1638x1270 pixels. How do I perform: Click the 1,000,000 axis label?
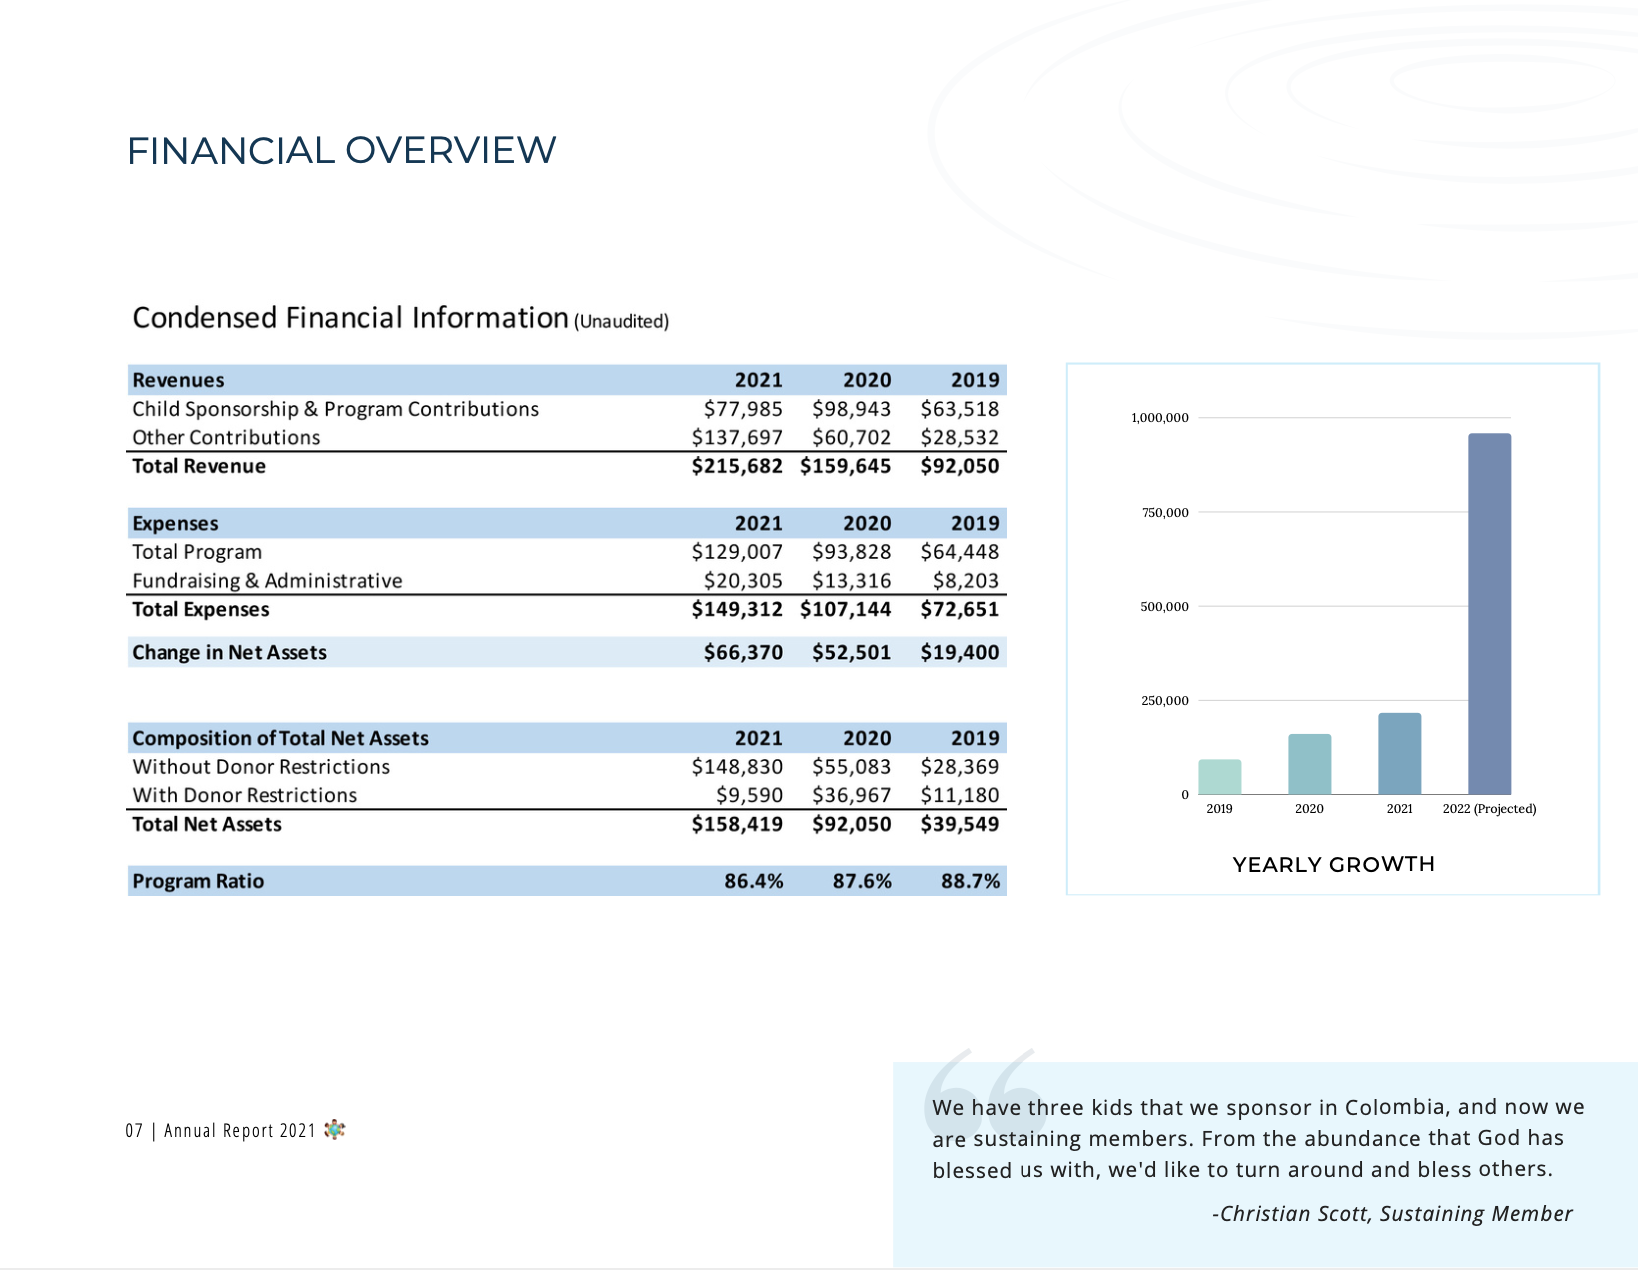point(1160,418)
